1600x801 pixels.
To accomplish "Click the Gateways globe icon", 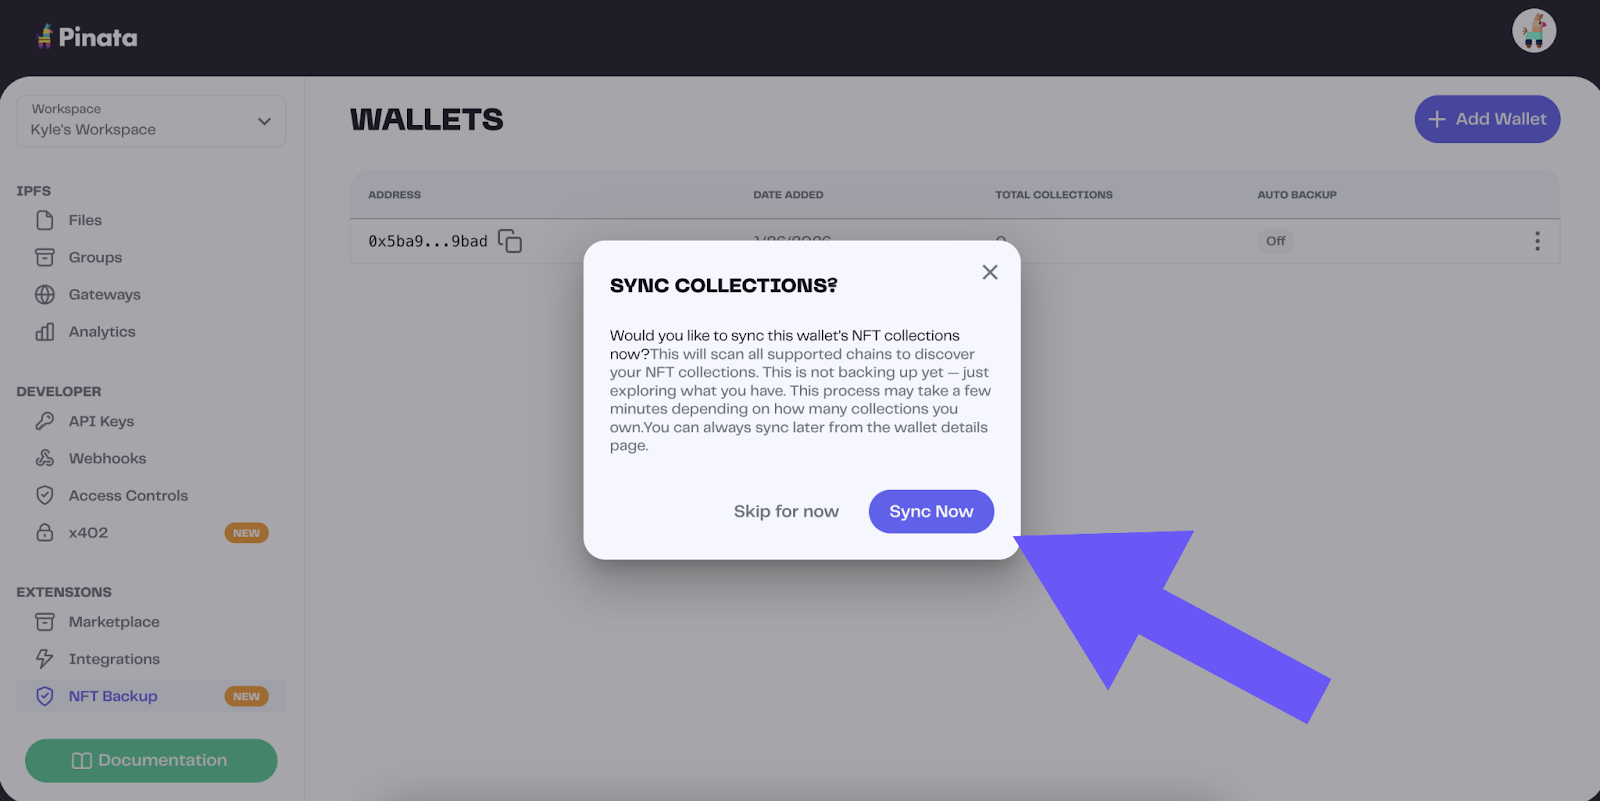I will point(45,294).
